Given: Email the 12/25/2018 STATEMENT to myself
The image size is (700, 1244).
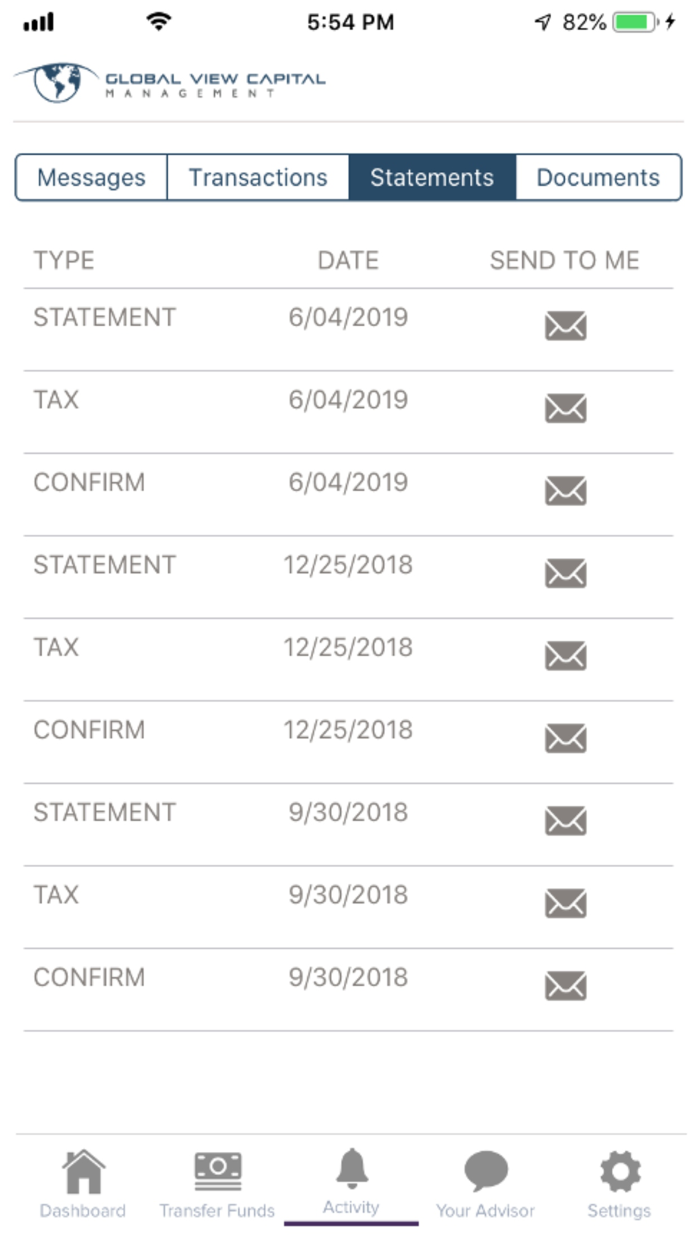Looking at the screenshot, I should (565, 573).
